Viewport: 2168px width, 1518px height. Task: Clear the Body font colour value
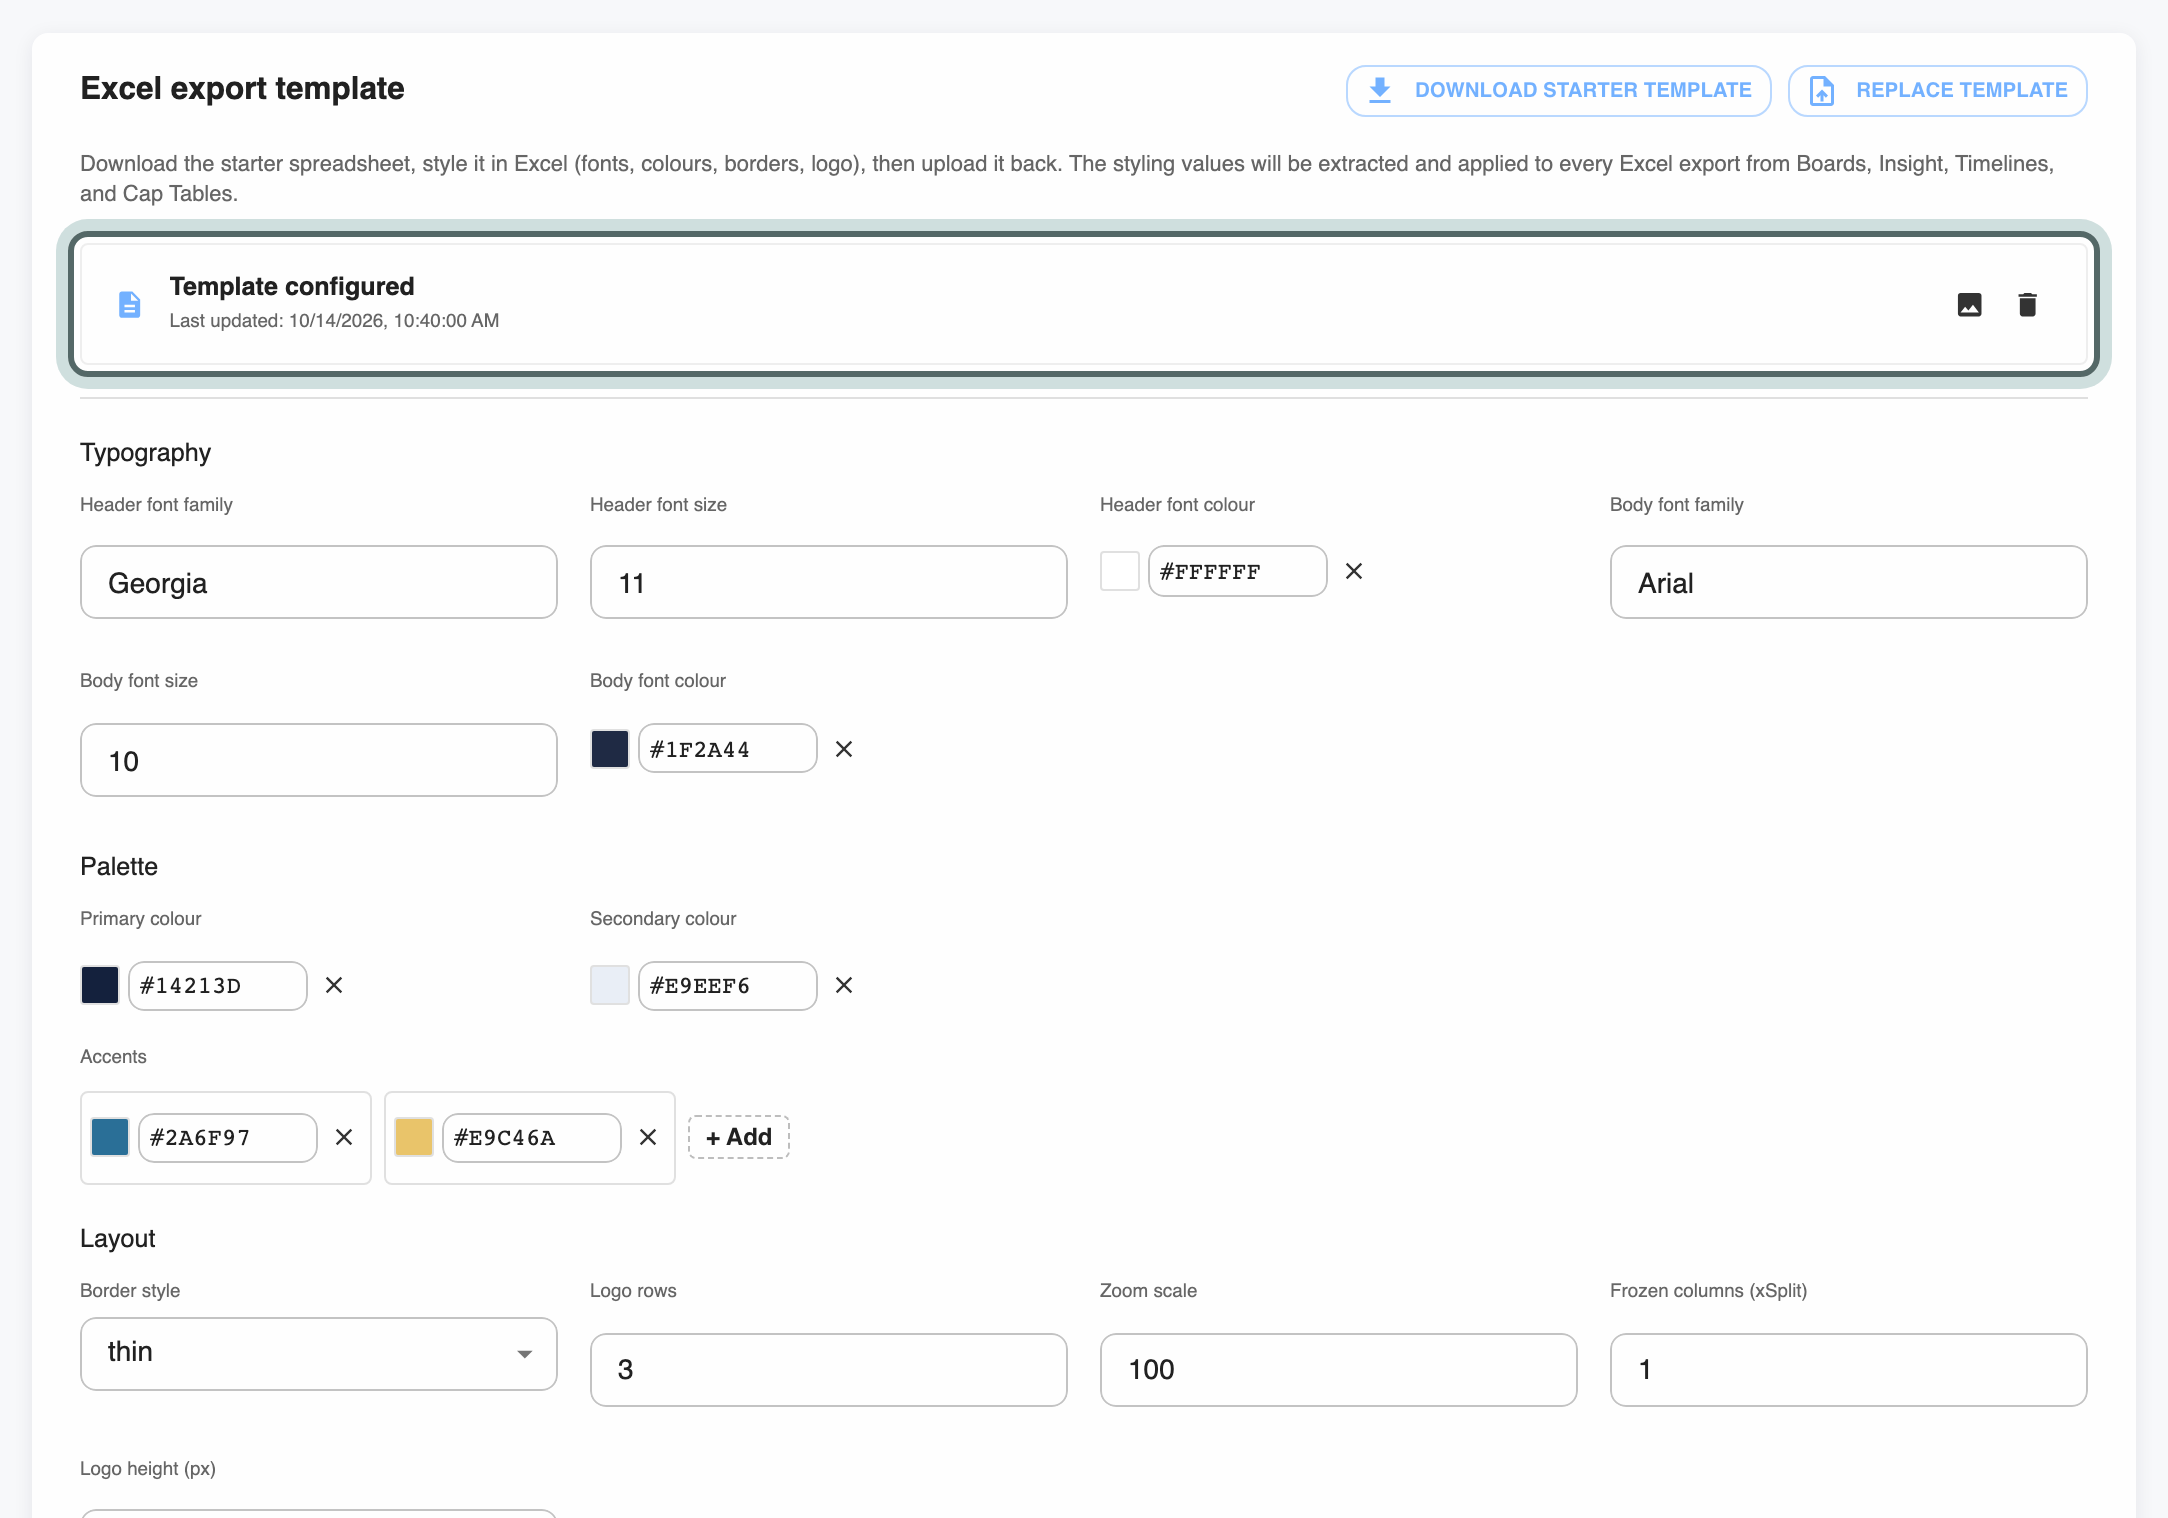tap(844, 749)
